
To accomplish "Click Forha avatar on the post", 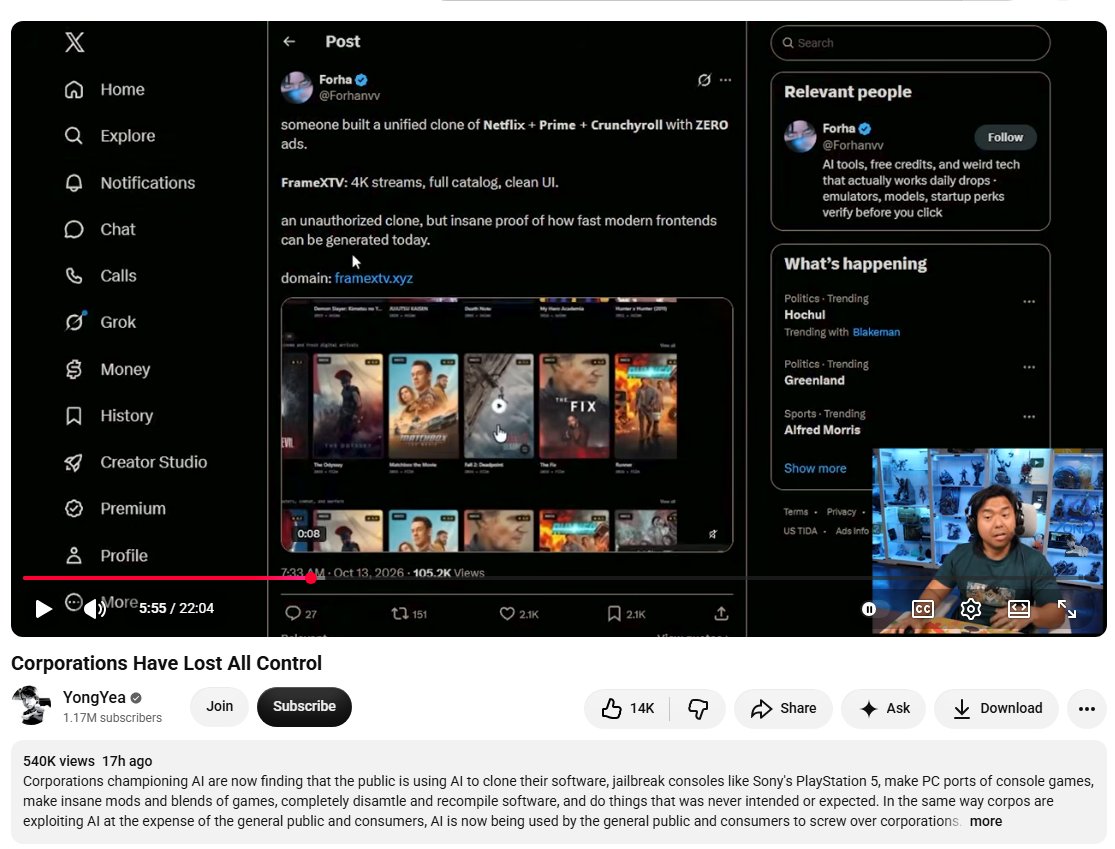I will tap(297, 87).
